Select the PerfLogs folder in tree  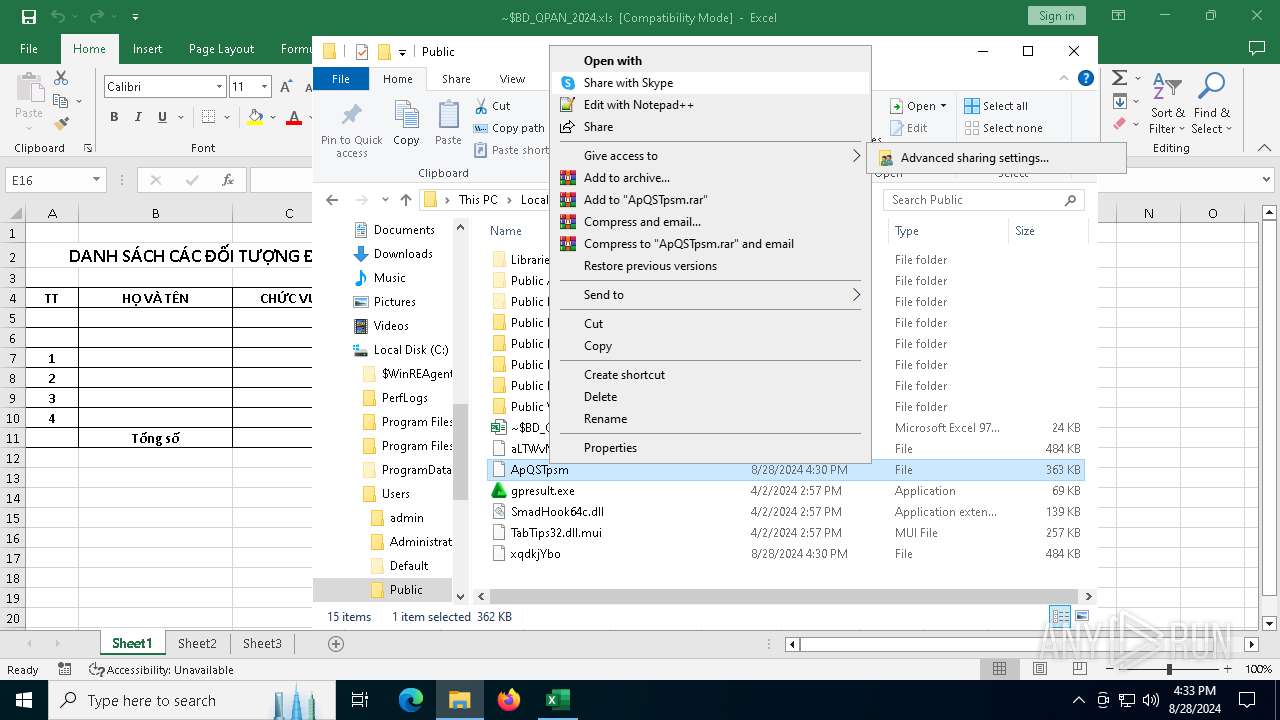(405, 398)
